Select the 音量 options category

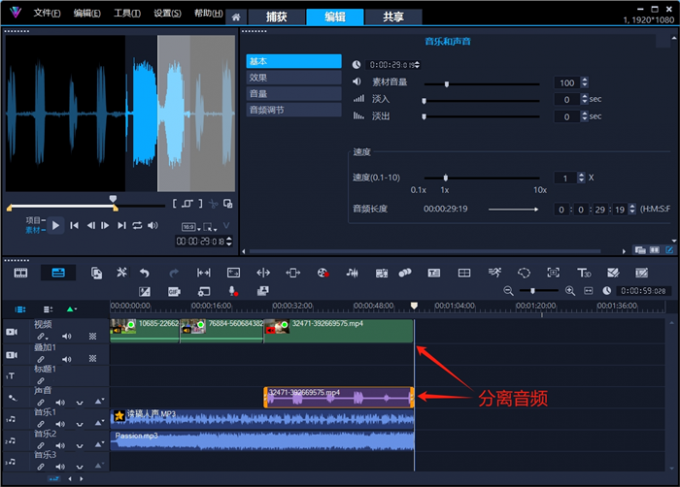(x=294, y=94)
